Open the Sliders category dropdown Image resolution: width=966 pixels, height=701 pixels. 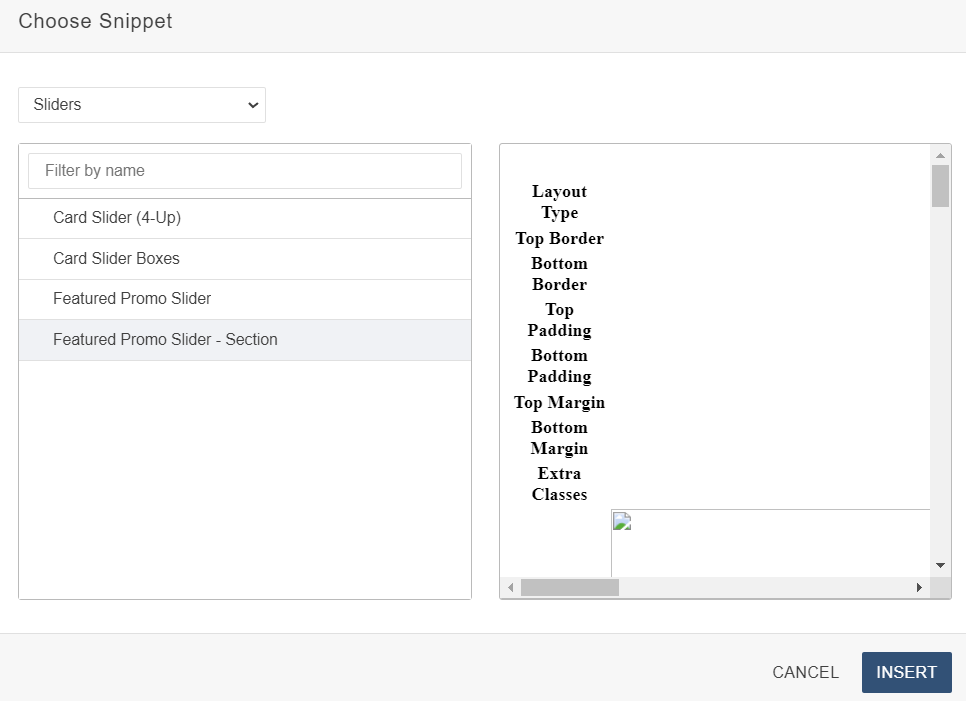140,104
